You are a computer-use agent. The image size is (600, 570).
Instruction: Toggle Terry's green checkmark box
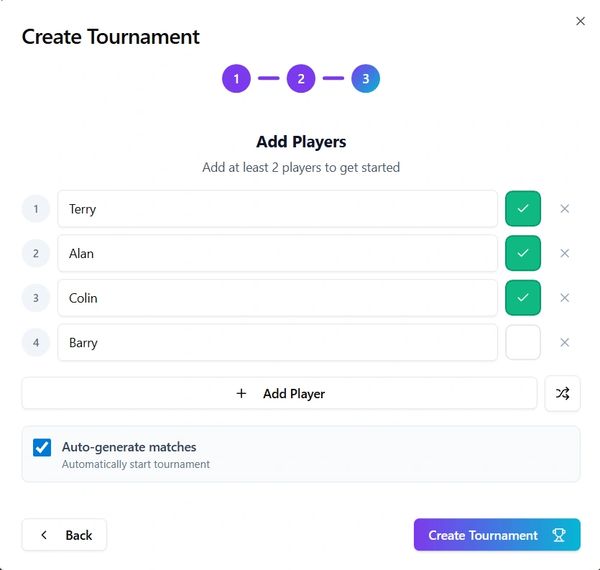pyautogui.click(x=523, y=209)
